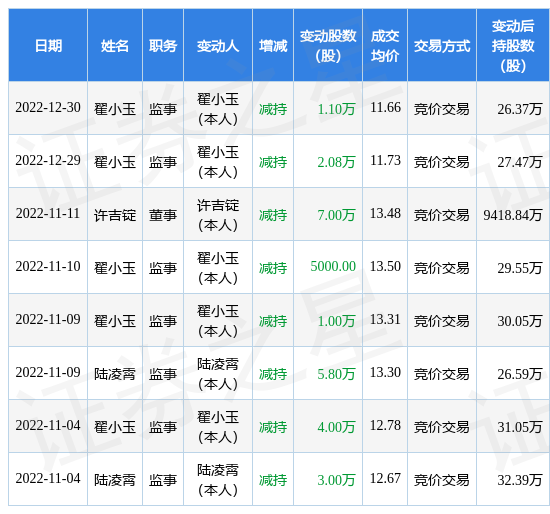Click the 变动后持股数(股) header
Screen dimensions: 550x514
click(513, 46)
